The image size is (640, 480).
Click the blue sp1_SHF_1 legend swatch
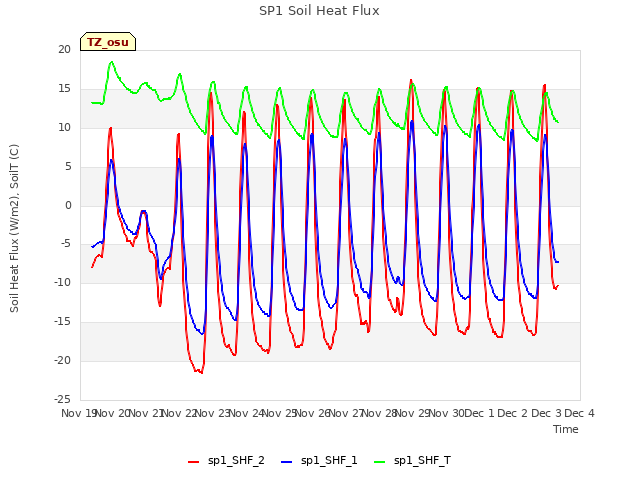[x=287, y=462]
